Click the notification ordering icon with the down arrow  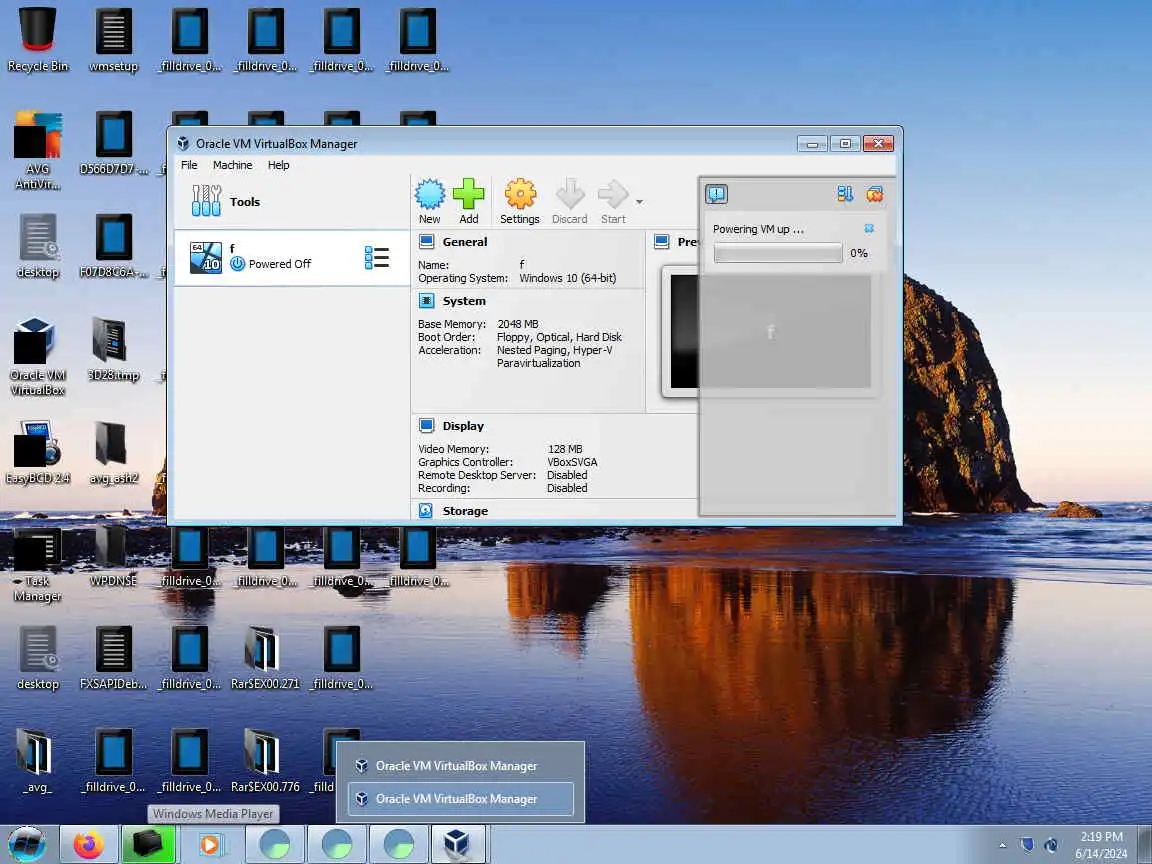coord(845,194)
